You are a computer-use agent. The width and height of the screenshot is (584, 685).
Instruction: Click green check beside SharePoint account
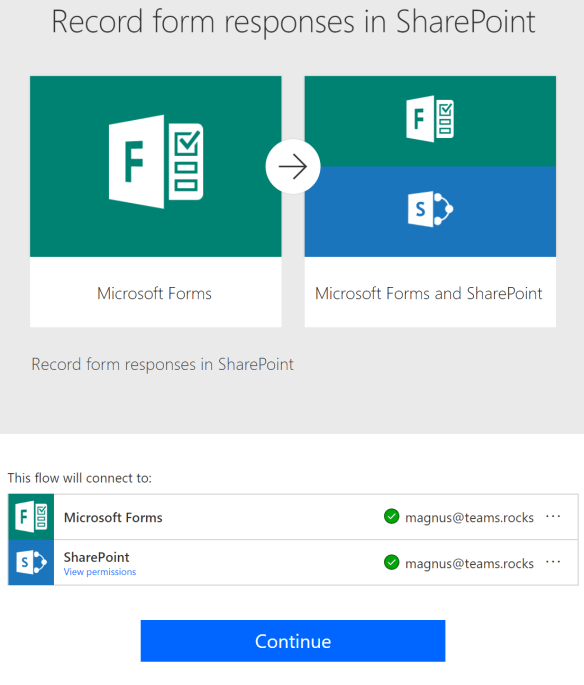391,562
